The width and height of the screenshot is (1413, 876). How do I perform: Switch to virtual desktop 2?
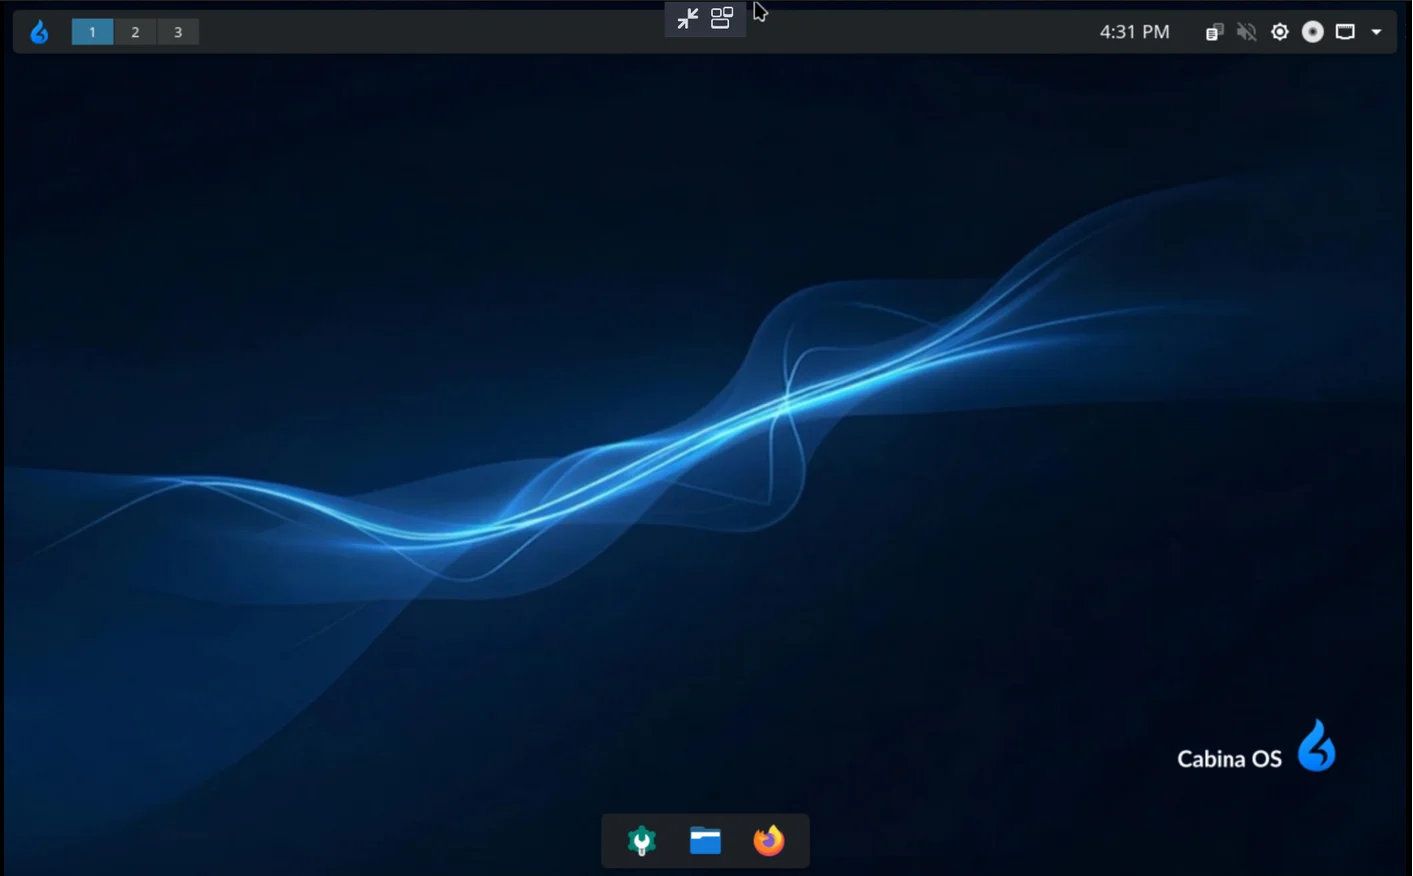135,32
